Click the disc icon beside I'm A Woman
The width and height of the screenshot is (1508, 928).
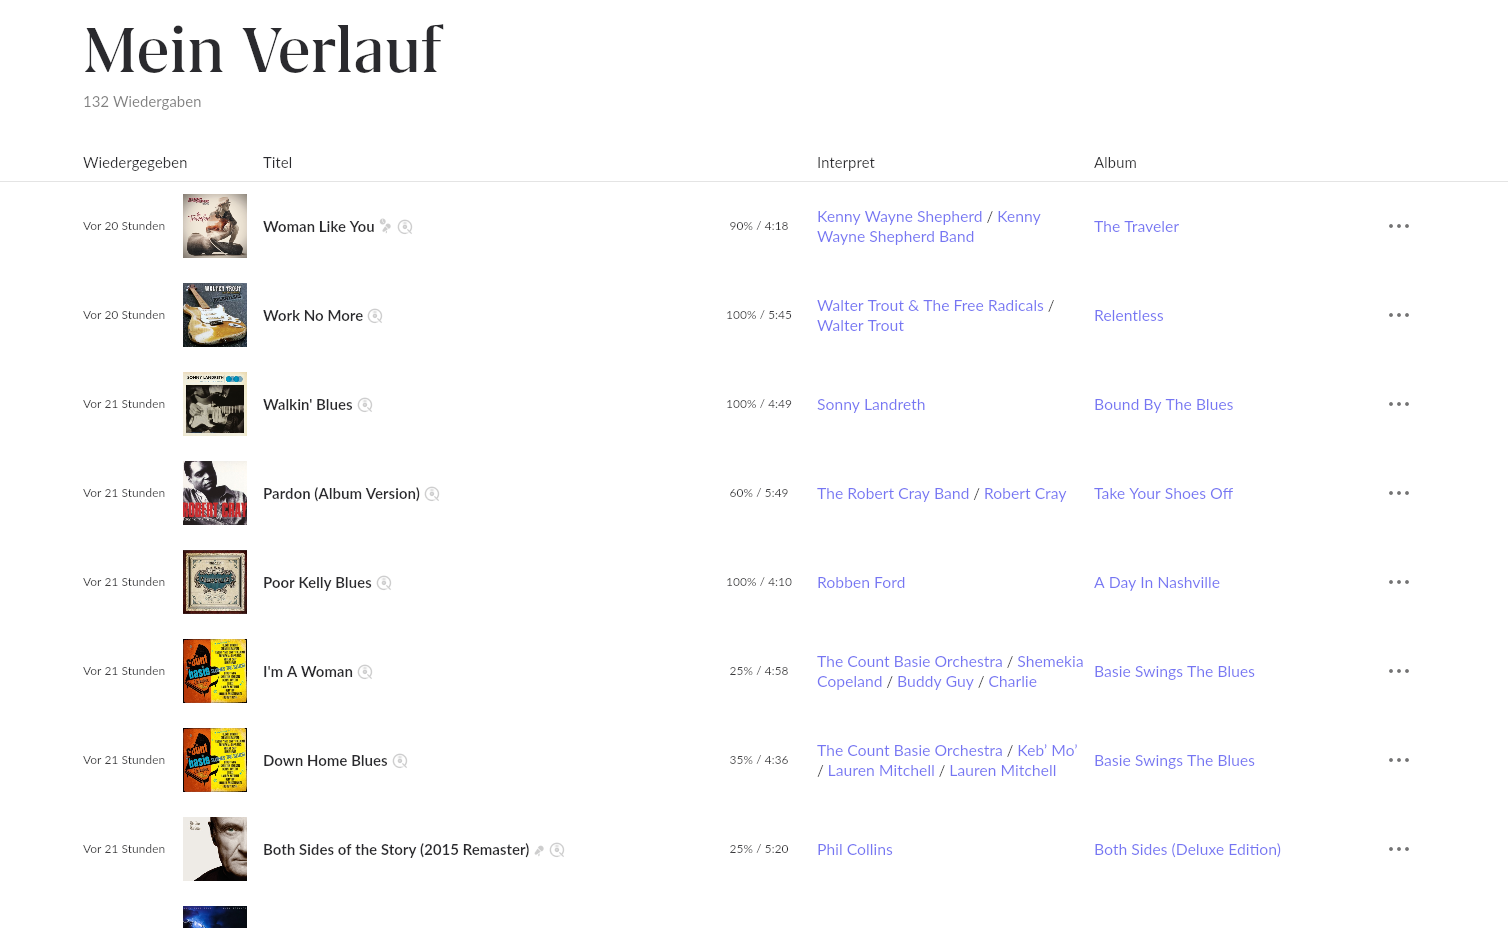click(x=365, y=672)
